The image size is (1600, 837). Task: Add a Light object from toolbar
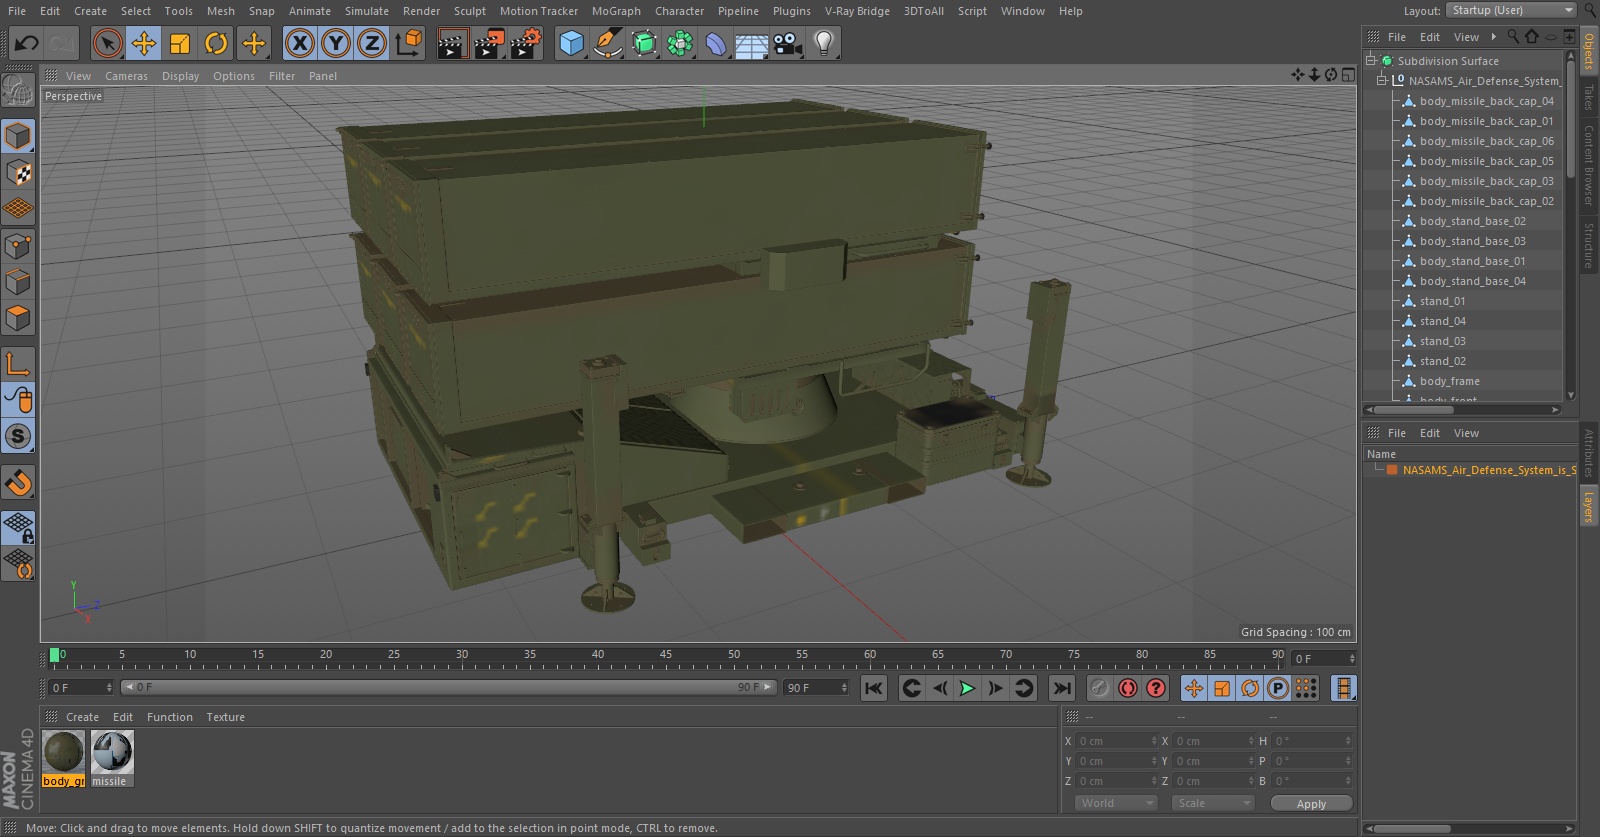(x=824, y=43)
